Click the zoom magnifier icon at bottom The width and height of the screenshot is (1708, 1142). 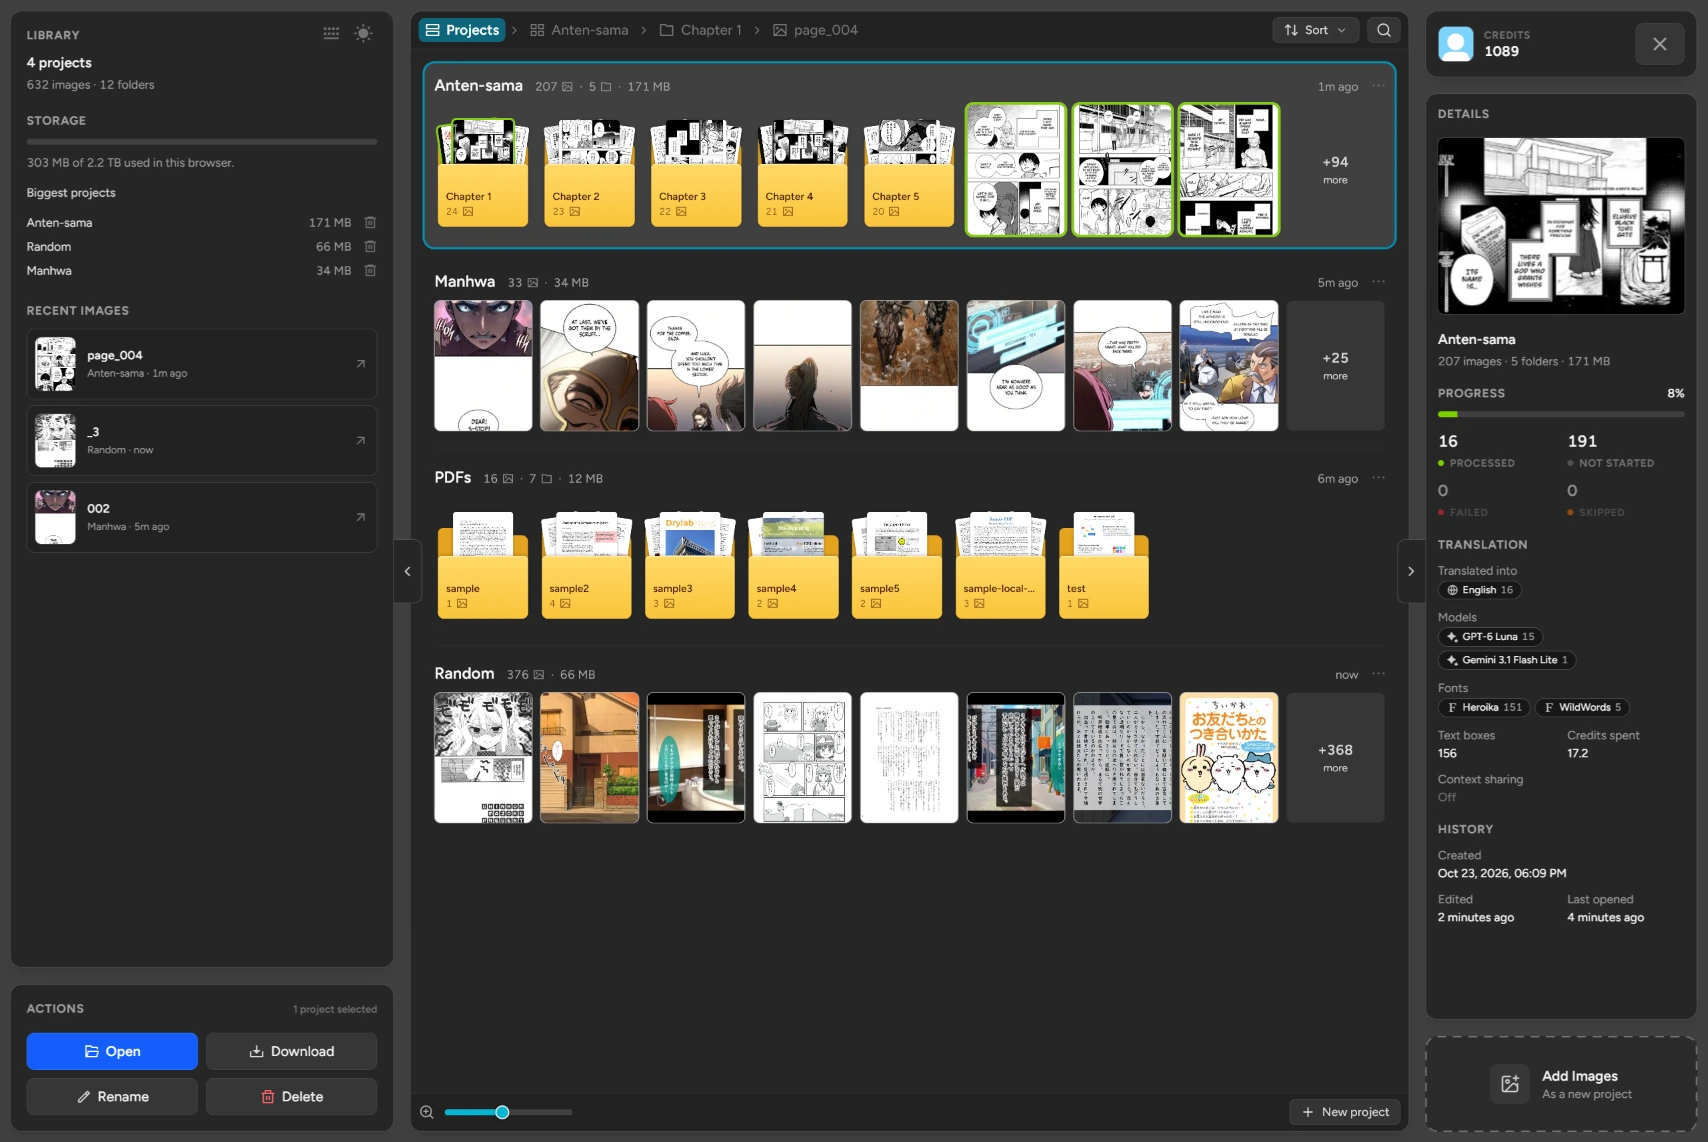coord(427,1112)
